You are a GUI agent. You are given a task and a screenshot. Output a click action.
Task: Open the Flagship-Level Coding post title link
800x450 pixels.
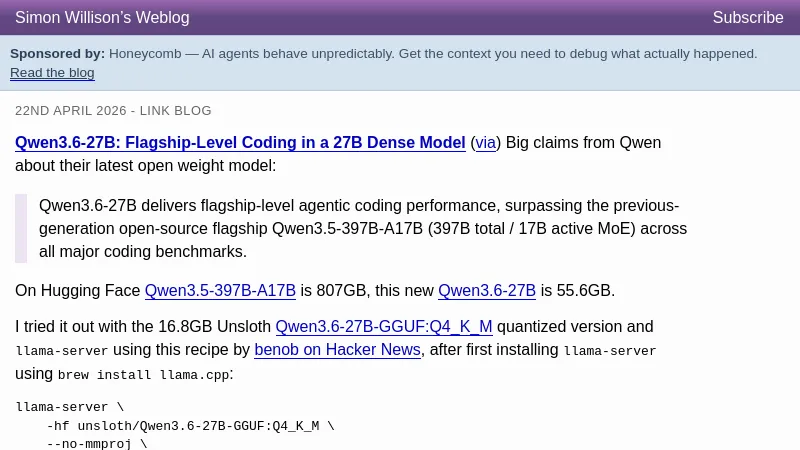click(x=240, y=143)
